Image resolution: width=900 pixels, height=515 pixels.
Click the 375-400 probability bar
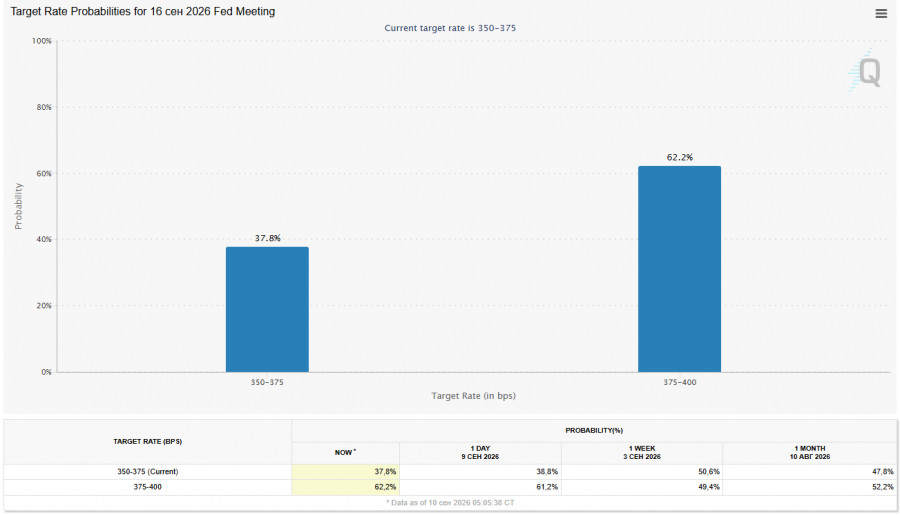(680, 269)
